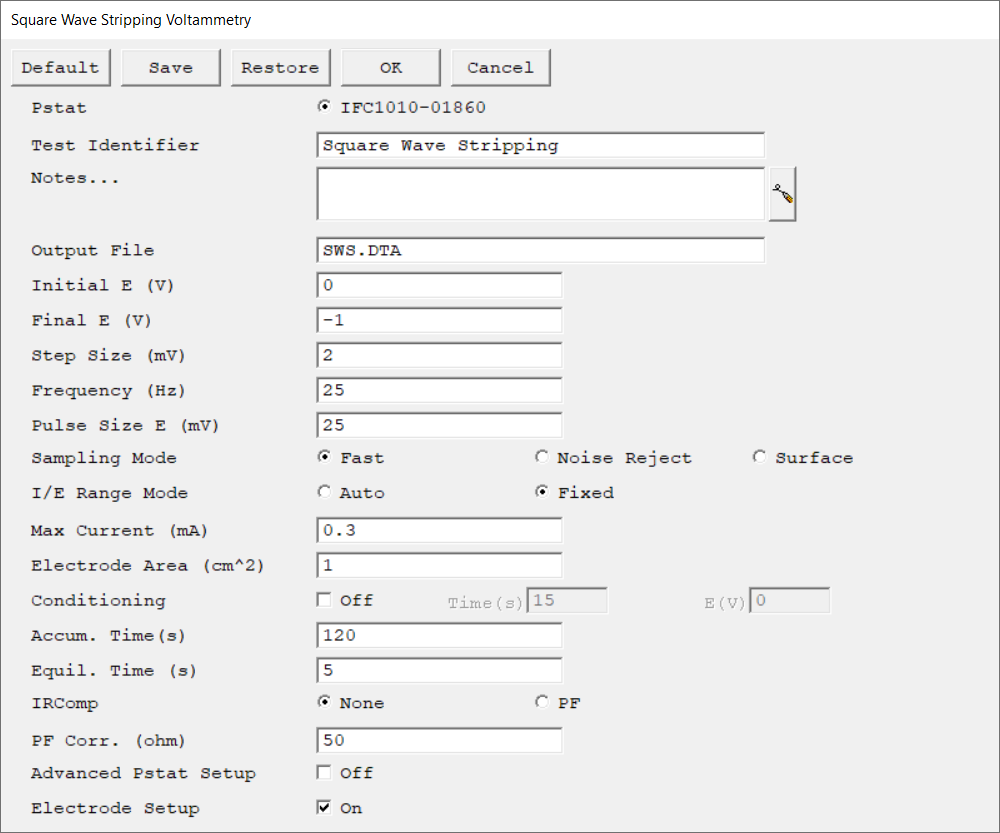The image size is (1000, 833).
Task: Click the Pstat label
Action: (x=59, y=108)
